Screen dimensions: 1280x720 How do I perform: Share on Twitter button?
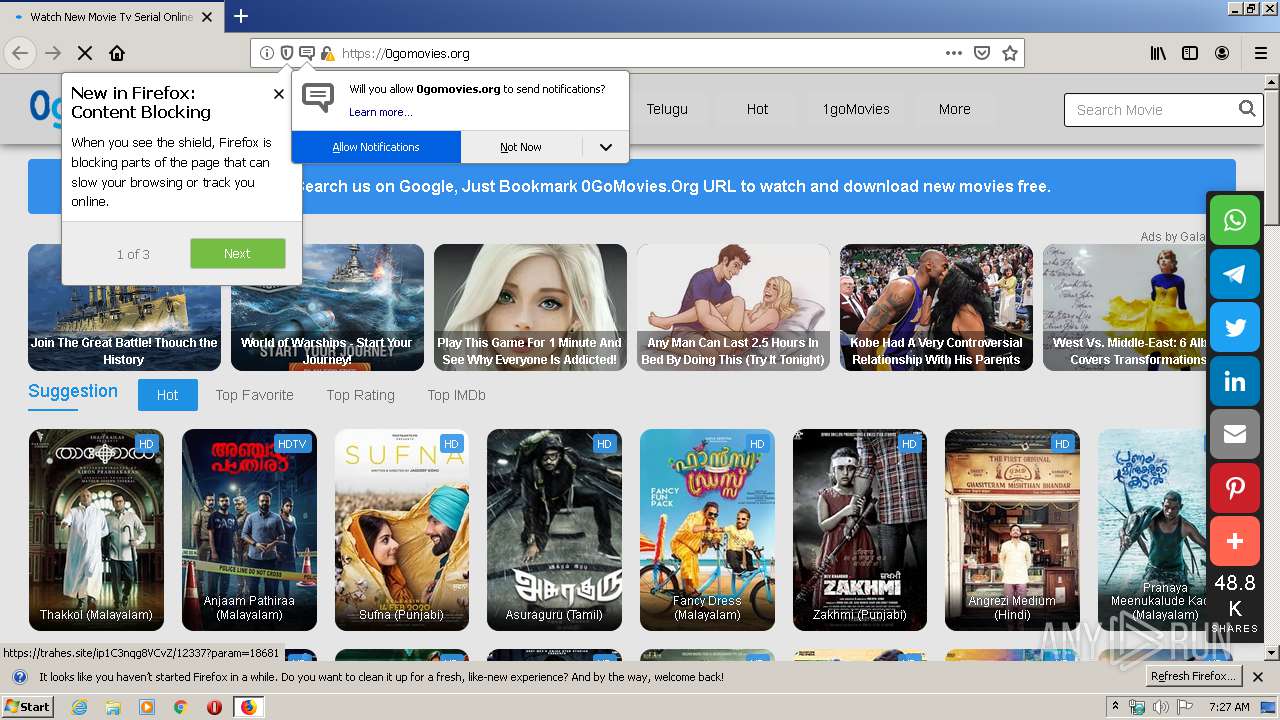(1235, 328)
